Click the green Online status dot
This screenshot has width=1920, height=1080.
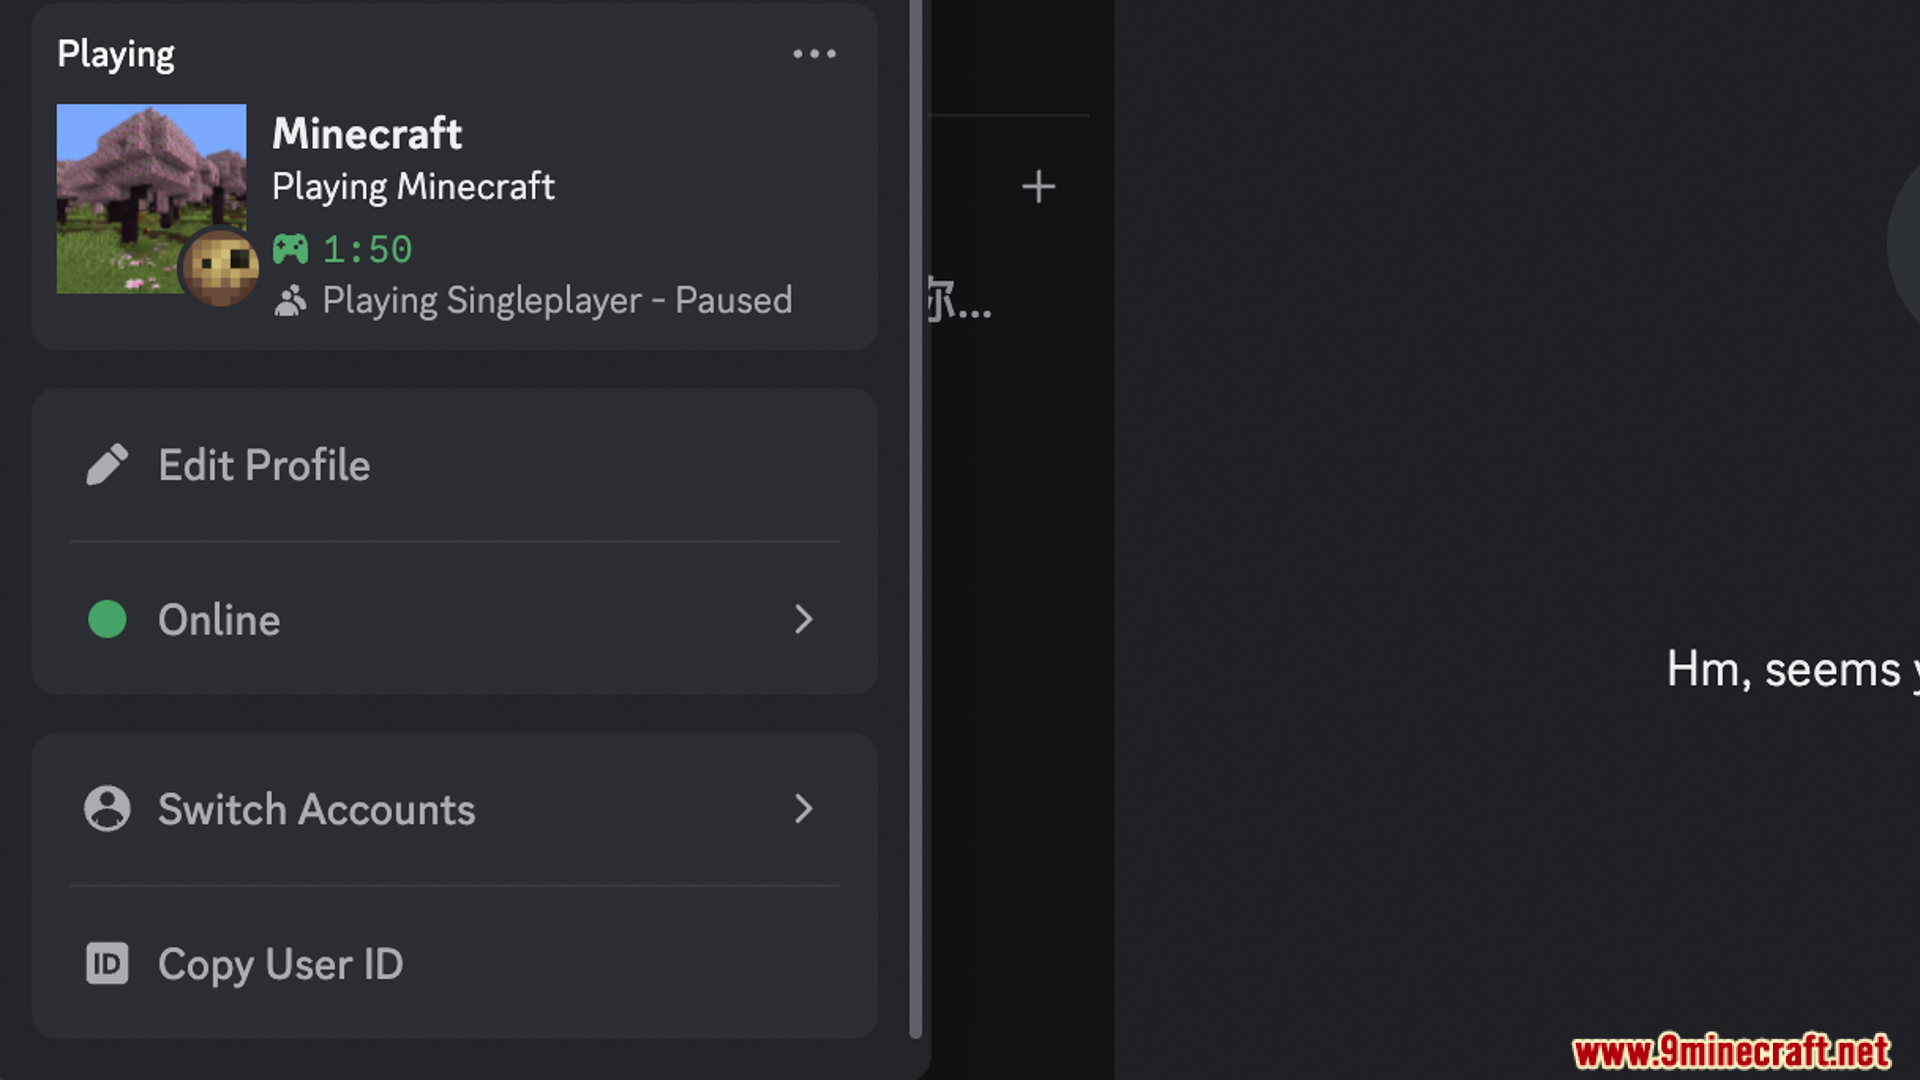[x=107, y=620]
